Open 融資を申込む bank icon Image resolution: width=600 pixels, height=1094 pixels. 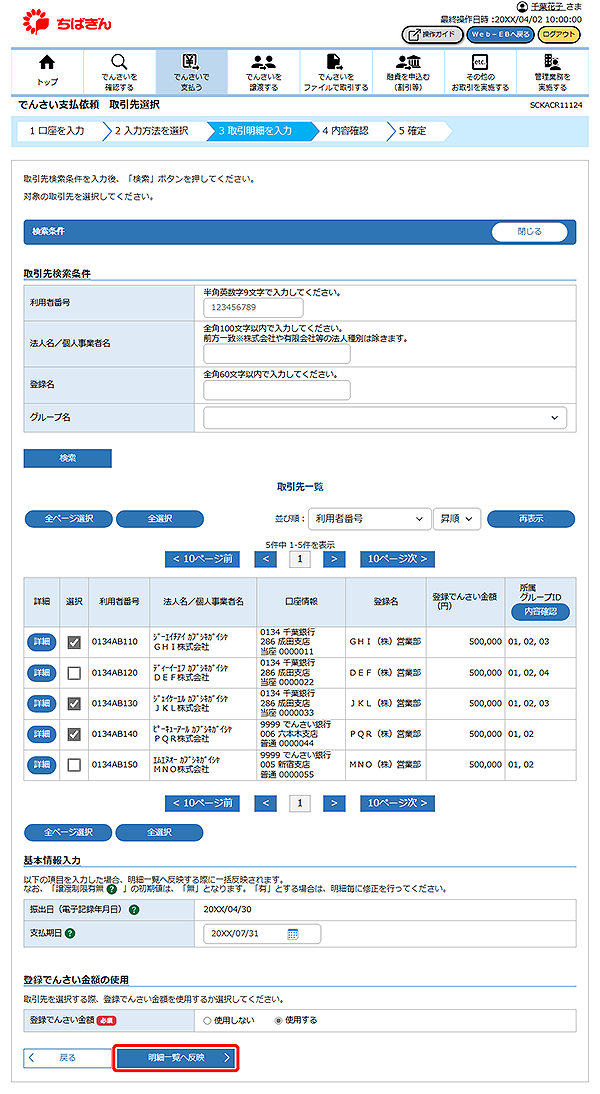(407, 64)
